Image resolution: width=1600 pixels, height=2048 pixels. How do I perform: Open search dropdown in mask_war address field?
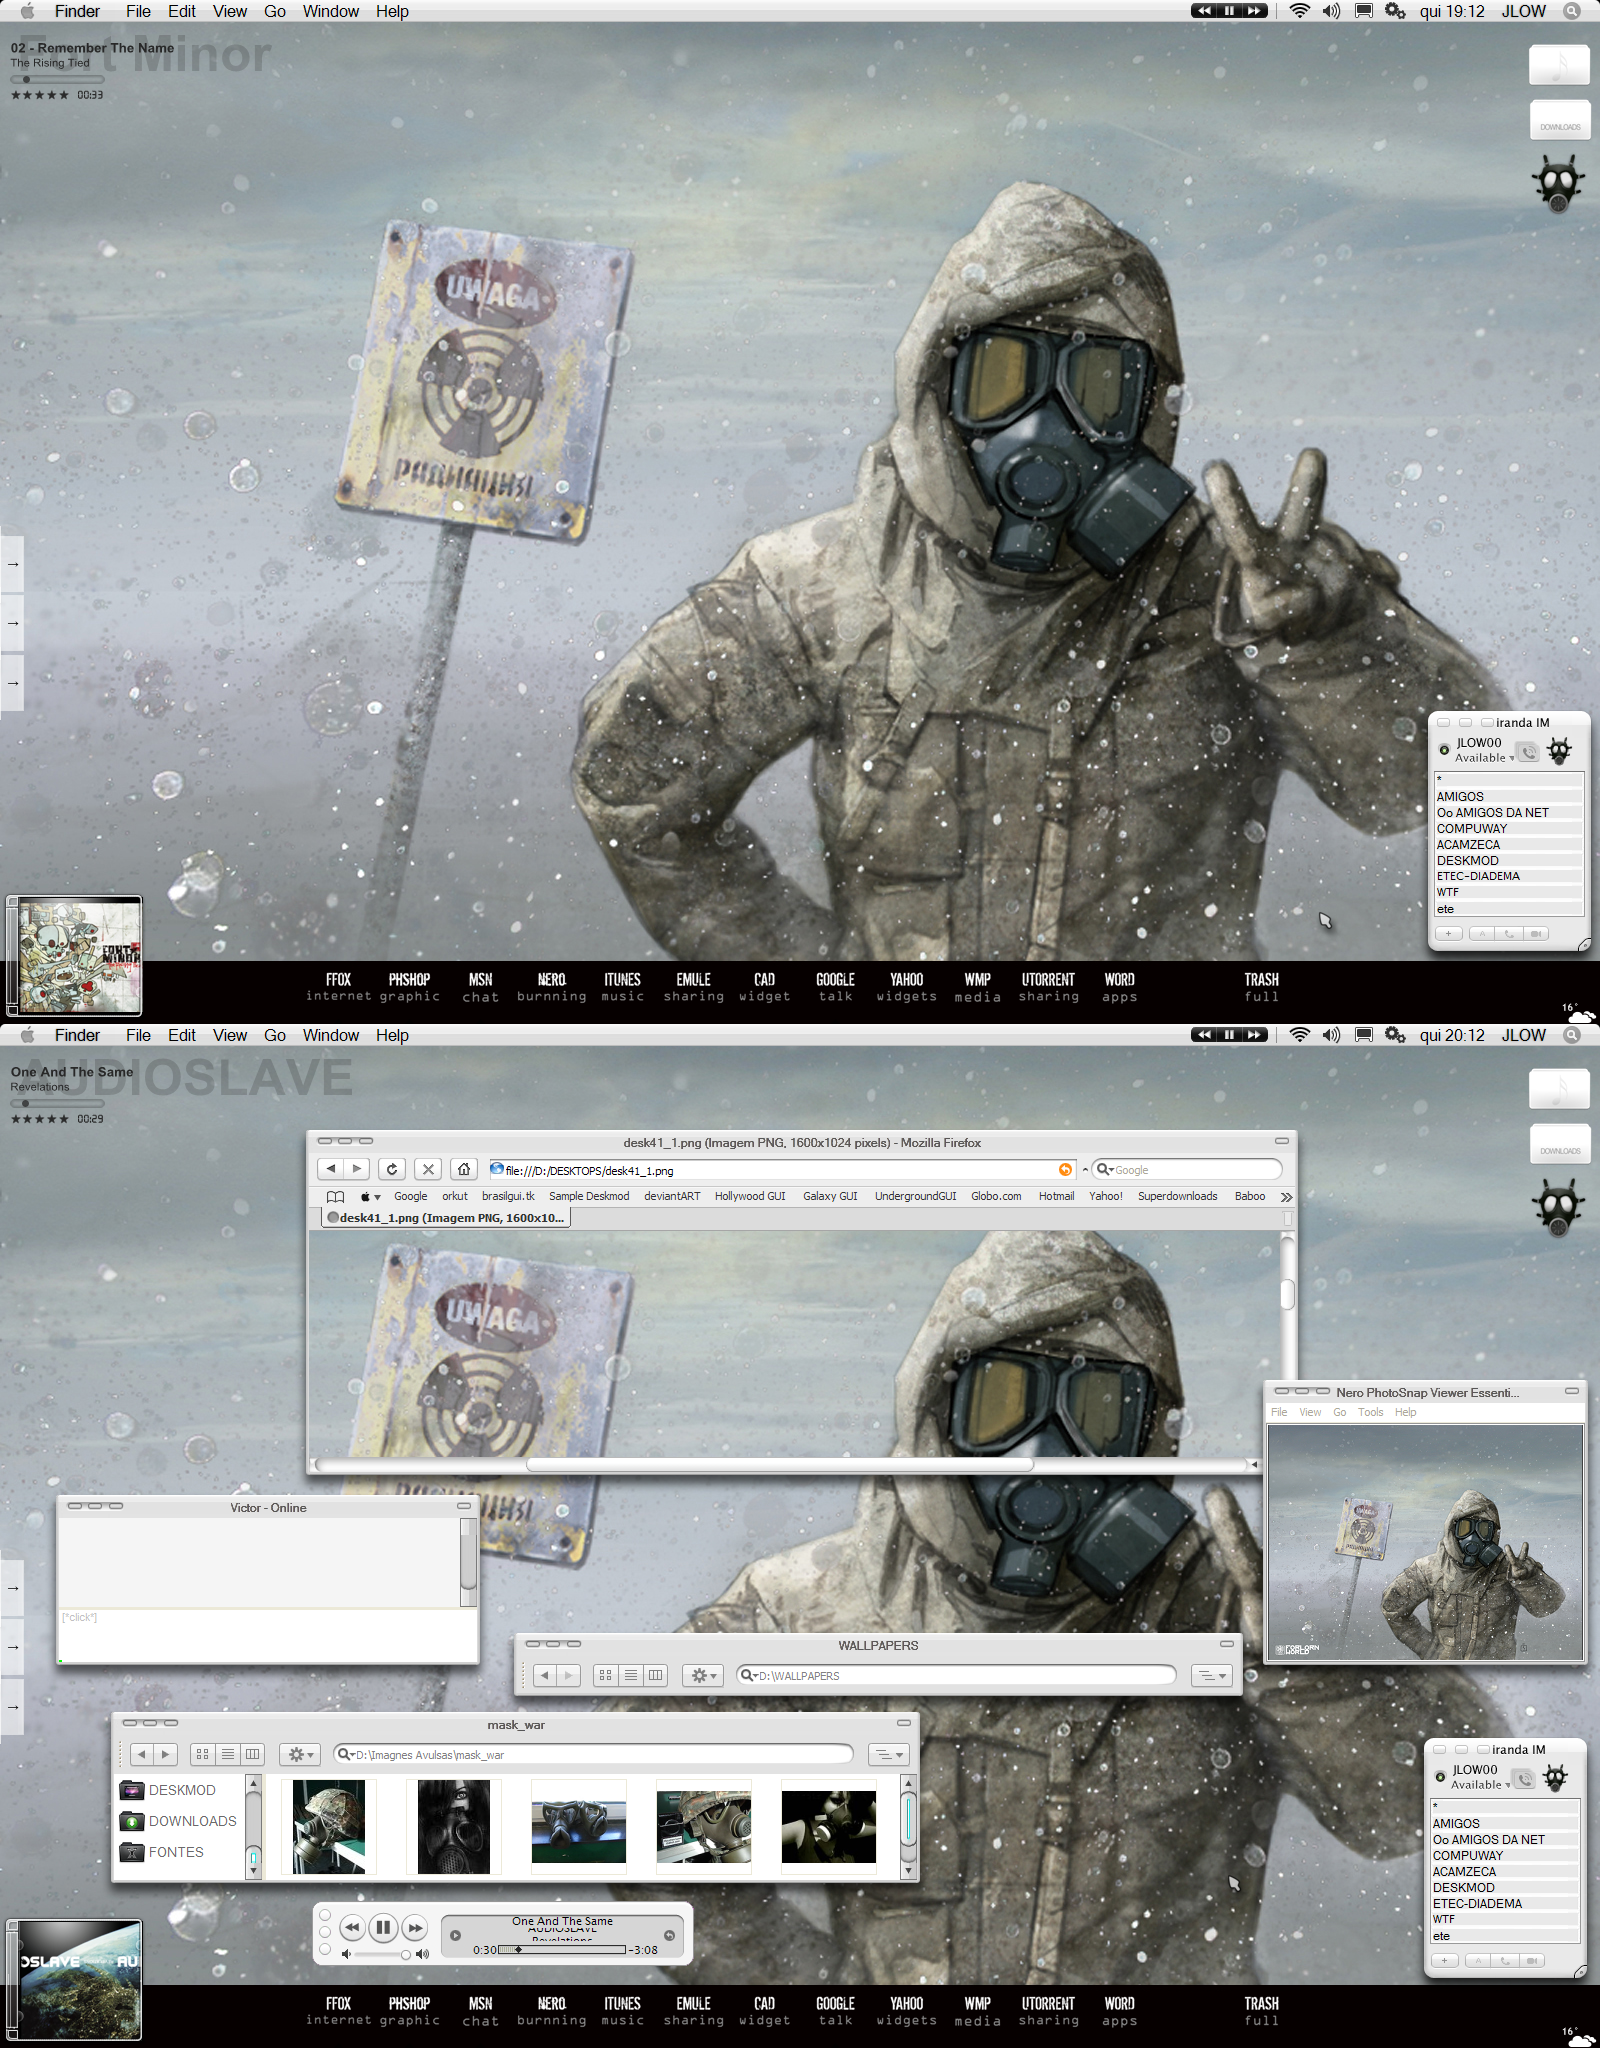(346, 1754)
